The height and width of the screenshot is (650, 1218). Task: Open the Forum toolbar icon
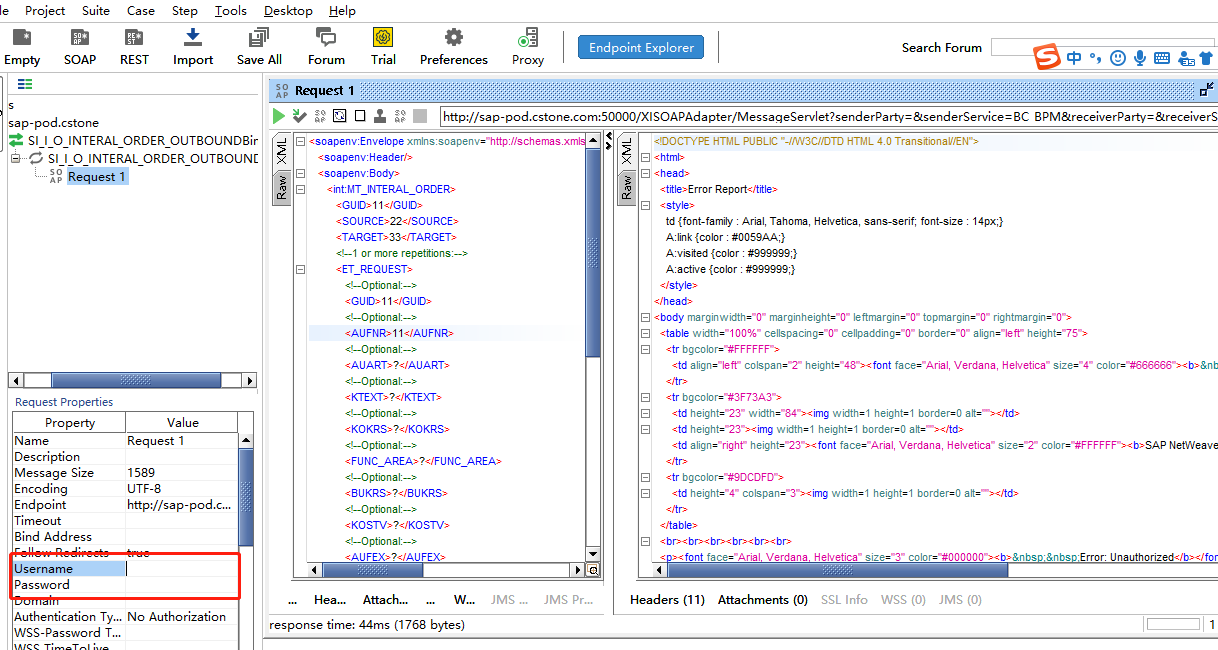pyautogui.click(x=326, y=47)
